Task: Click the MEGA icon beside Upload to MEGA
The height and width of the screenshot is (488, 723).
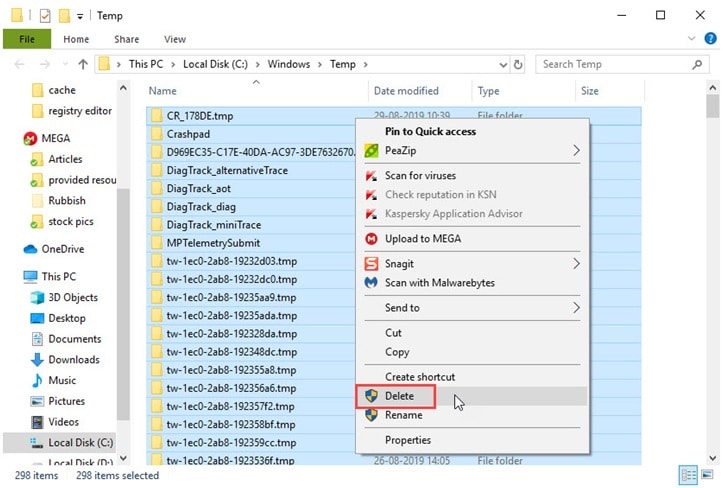Action: 371,239
